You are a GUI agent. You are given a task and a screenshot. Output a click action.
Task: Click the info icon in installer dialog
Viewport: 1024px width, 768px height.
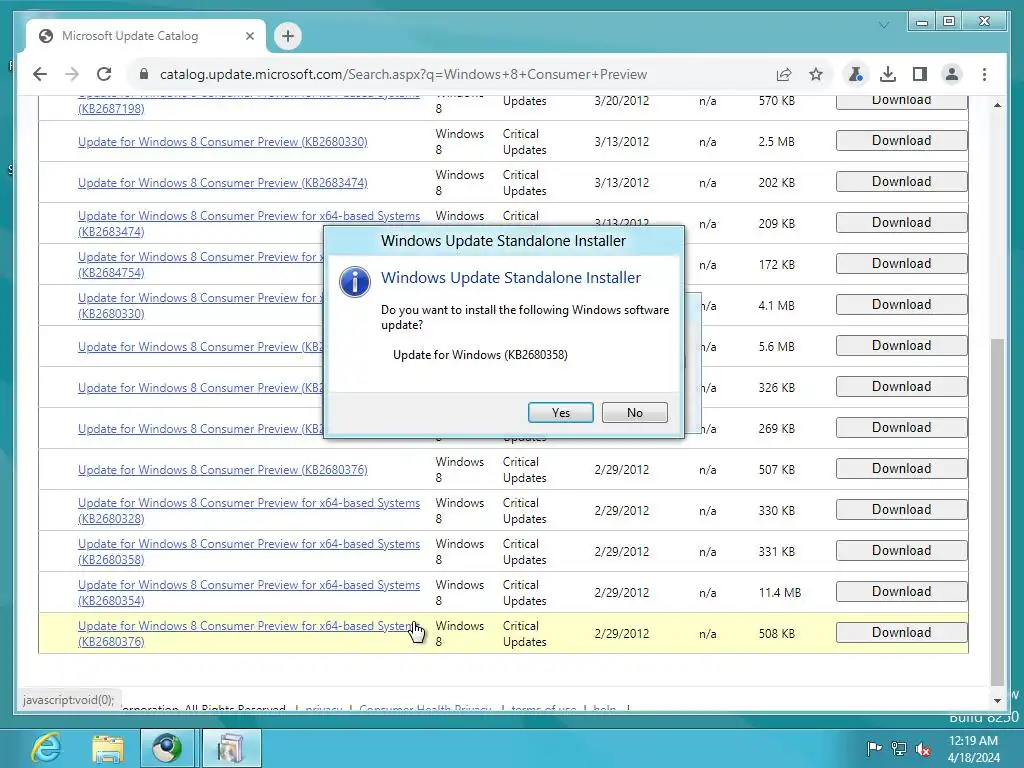point(355,282)
